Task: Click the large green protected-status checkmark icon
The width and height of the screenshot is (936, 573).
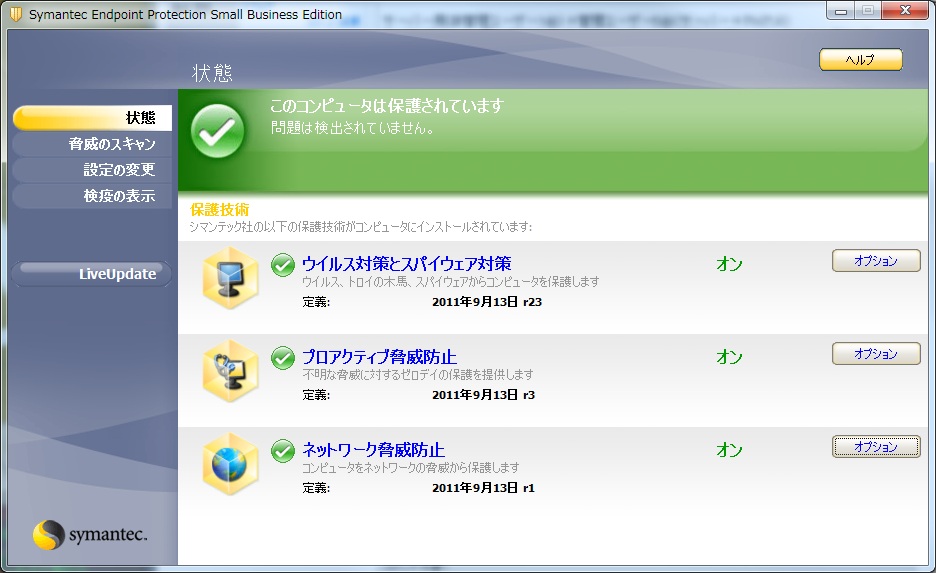Action: 217,131
